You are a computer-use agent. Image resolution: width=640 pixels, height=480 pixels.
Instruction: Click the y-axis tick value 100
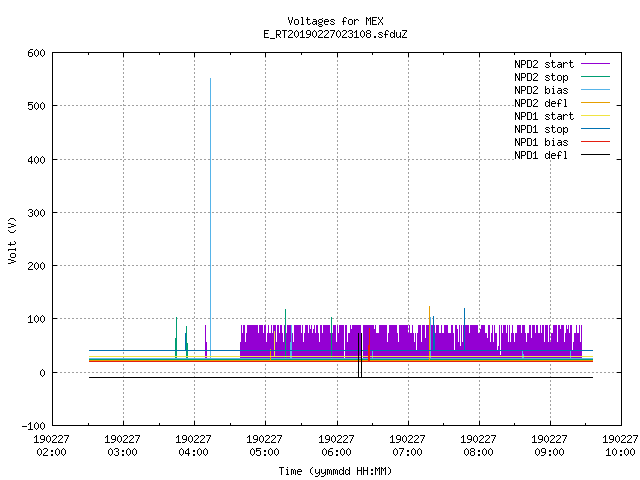click(x=36, y=319)
